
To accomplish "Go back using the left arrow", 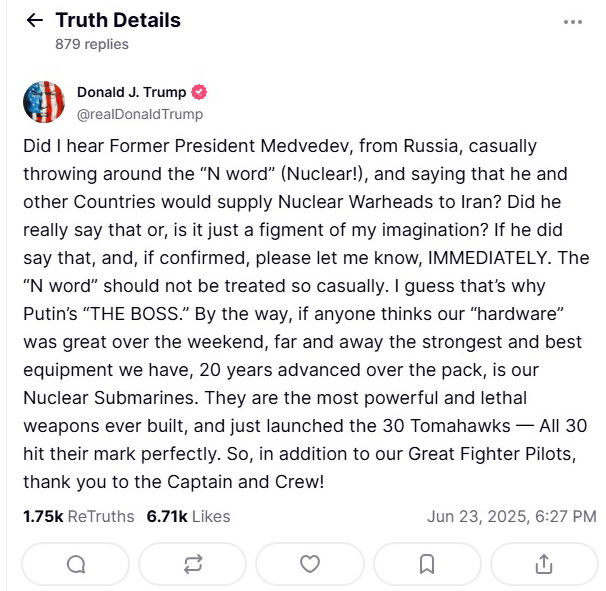I will click(x=35, y=20).
